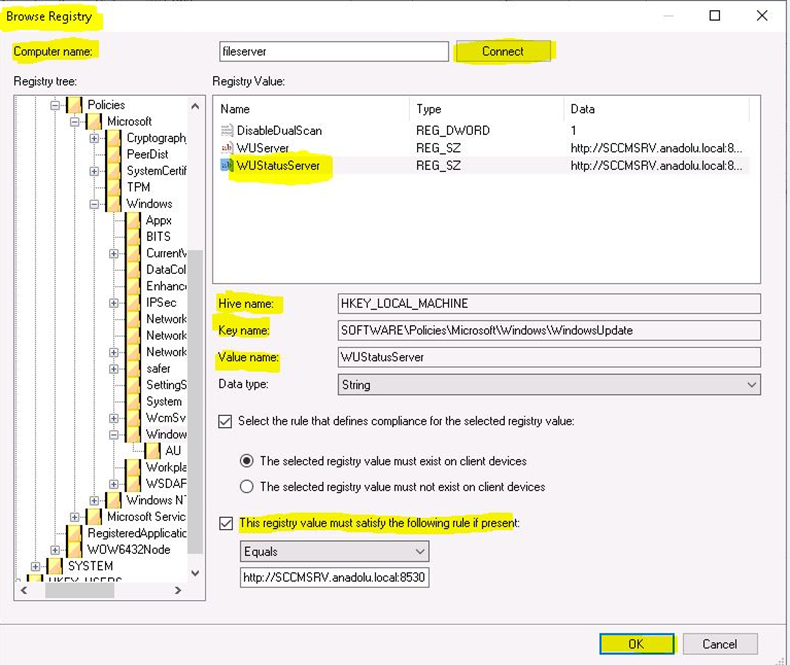The width and height of the screenshot is (790, 665).
Task: Click the Cancel button
Action: (x=720, y=644)
